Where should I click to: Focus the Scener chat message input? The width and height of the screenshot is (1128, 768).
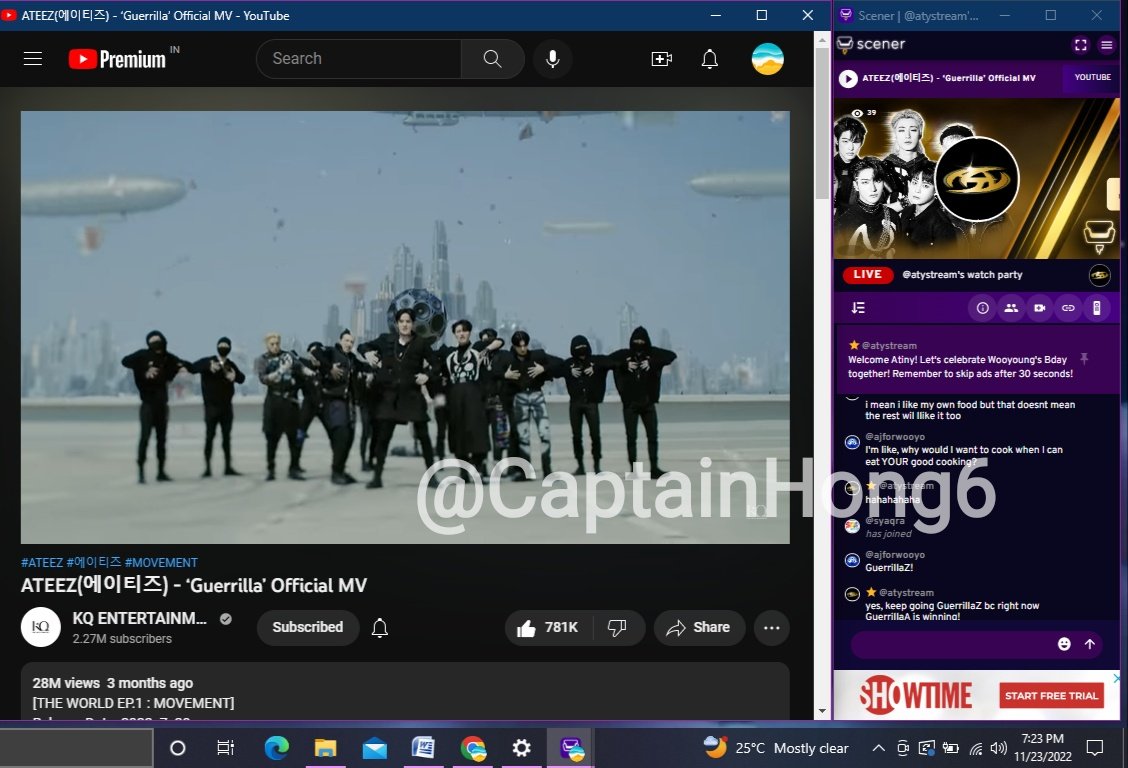951,644
